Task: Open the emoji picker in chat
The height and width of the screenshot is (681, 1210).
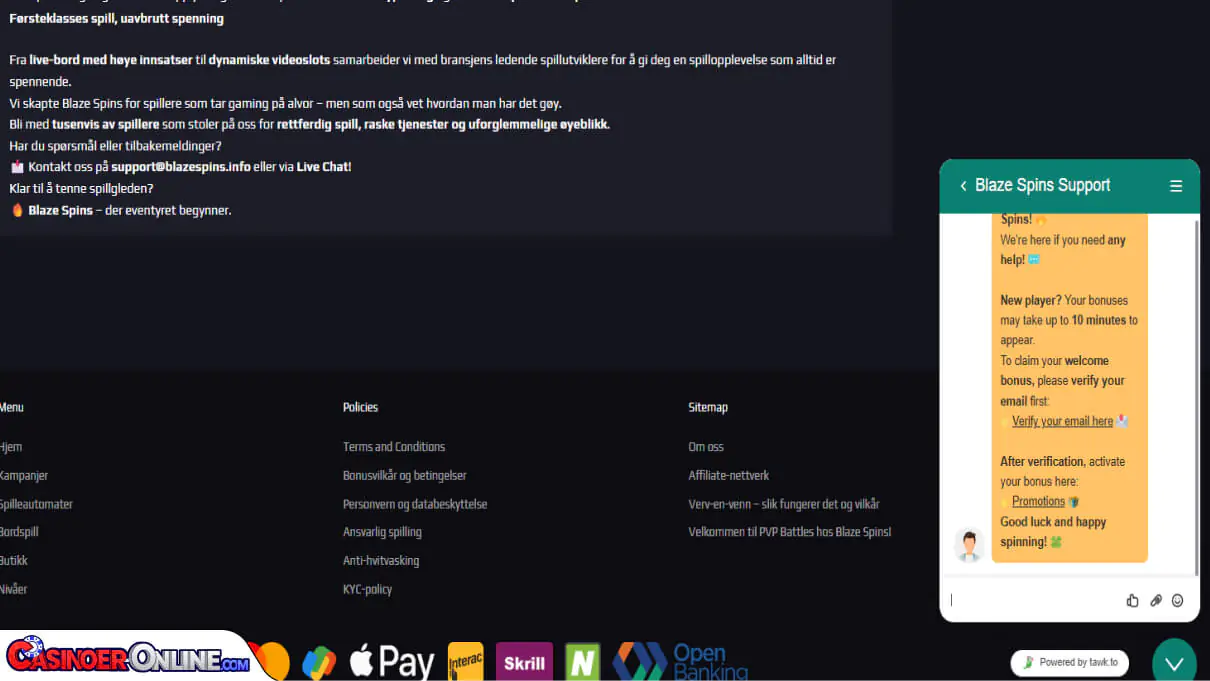Action: pyautogui.click(x=1177, y=600)
